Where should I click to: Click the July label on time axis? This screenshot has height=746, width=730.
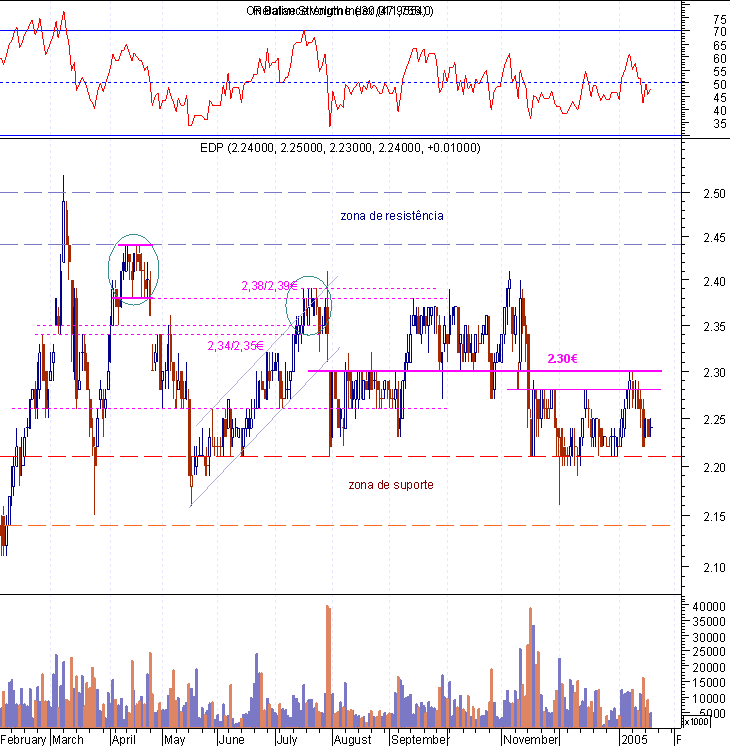click(x=287, y=739)
